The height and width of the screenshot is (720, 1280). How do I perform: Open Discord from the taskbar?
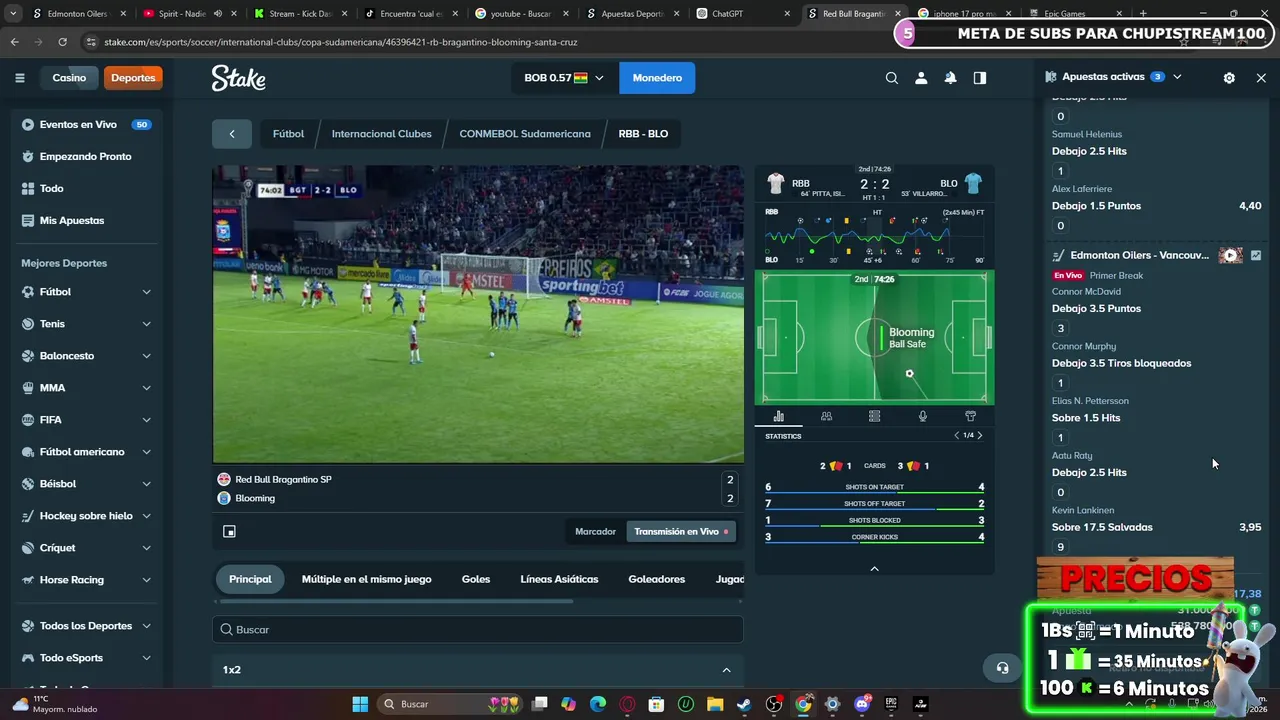point(862,704)
